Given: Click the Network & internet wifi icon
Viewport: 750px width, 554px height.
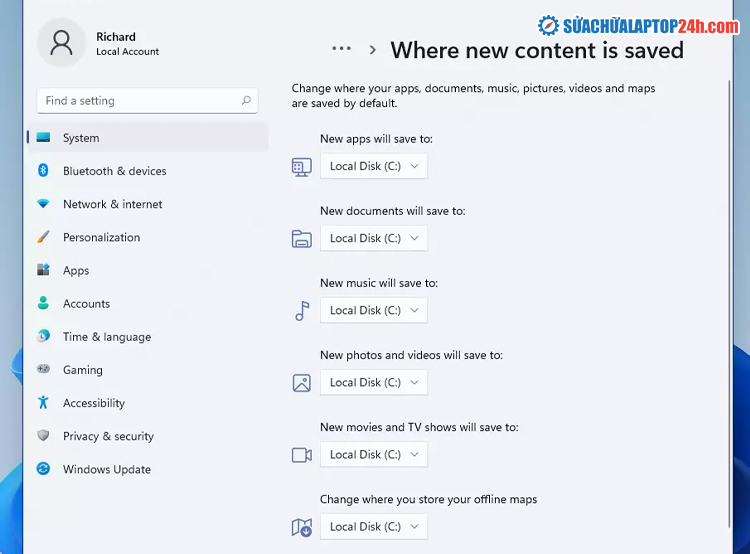Looking at the screenshot, I should click(43, 204).
